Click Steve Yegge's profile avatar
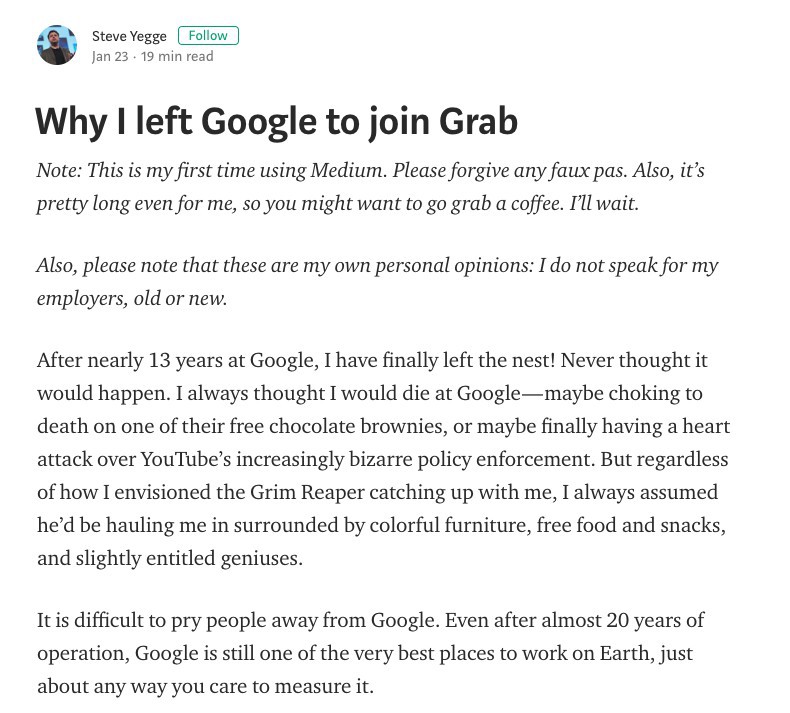Image resolution: width=790 pixels, height=713 pixels. pyautogui.click(x=57, y=45)
